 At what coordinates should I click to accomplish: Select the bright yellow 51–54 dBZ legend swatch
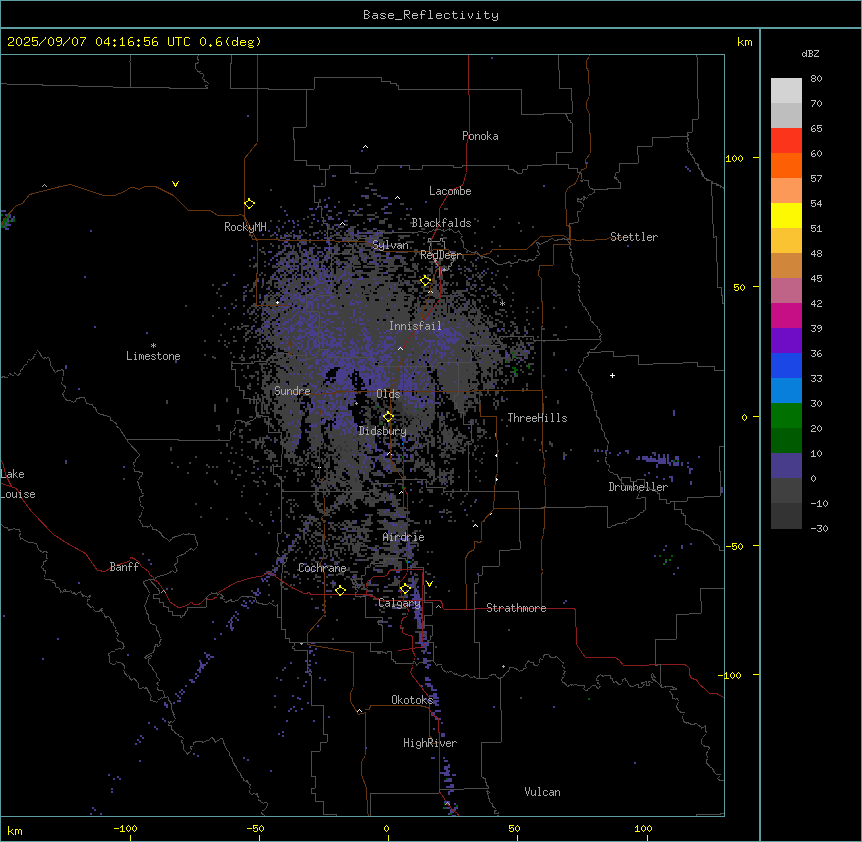786,215
